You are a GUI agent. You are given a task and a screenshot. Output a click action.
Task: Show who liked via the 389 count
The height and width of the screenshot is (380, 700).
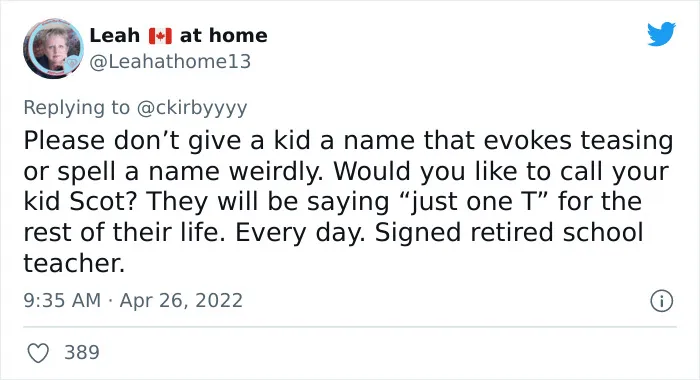[82, 352]
